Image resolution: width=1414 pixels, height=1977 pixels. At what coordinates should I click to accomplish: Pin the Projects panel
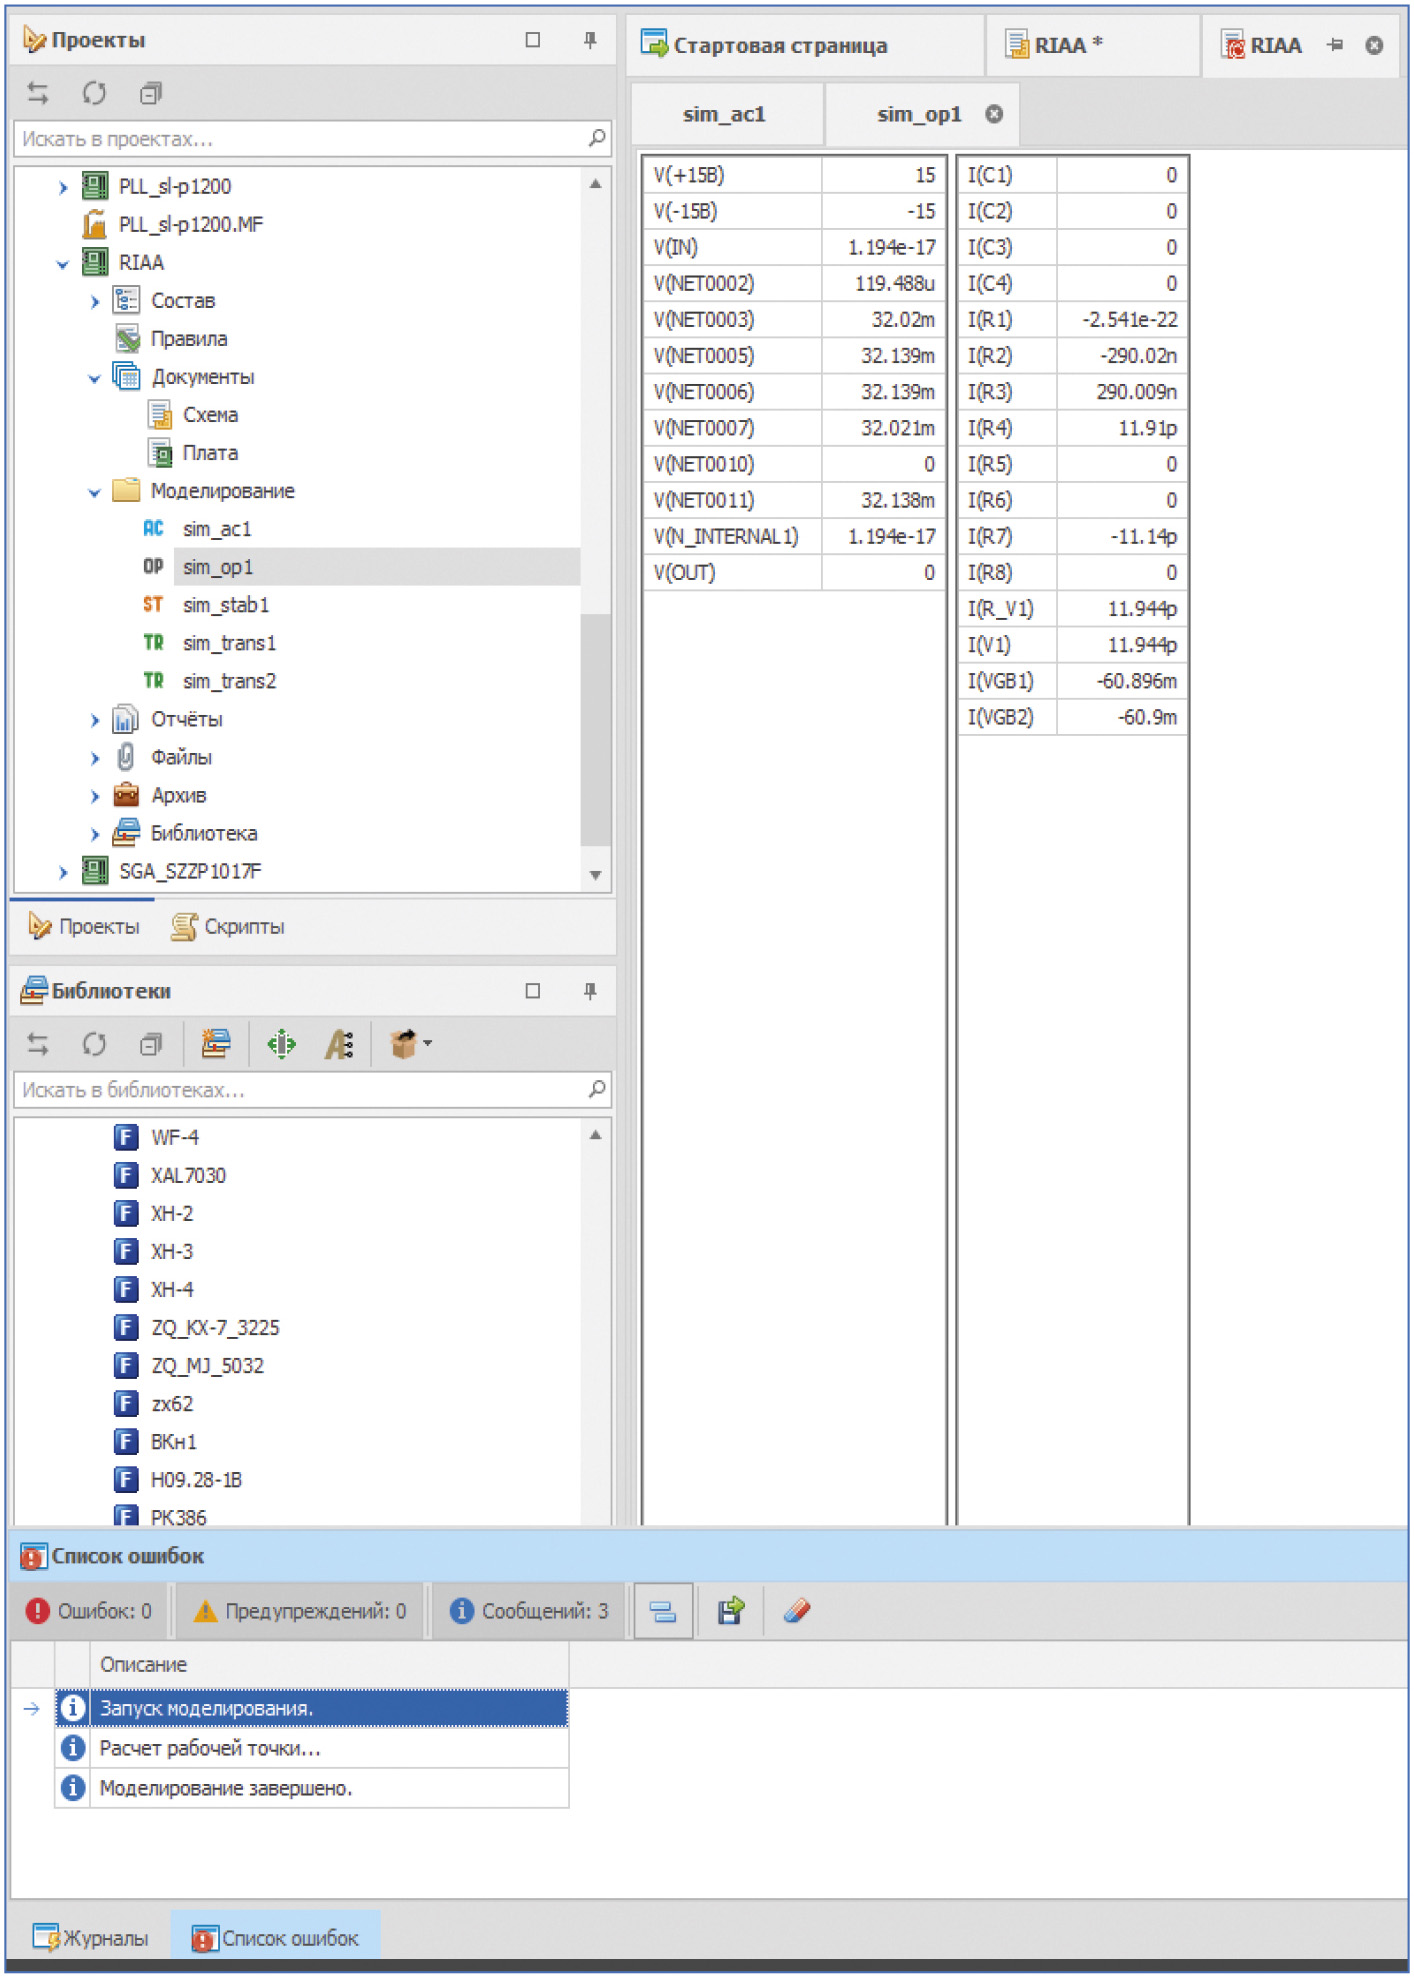[x=590, y=40]
